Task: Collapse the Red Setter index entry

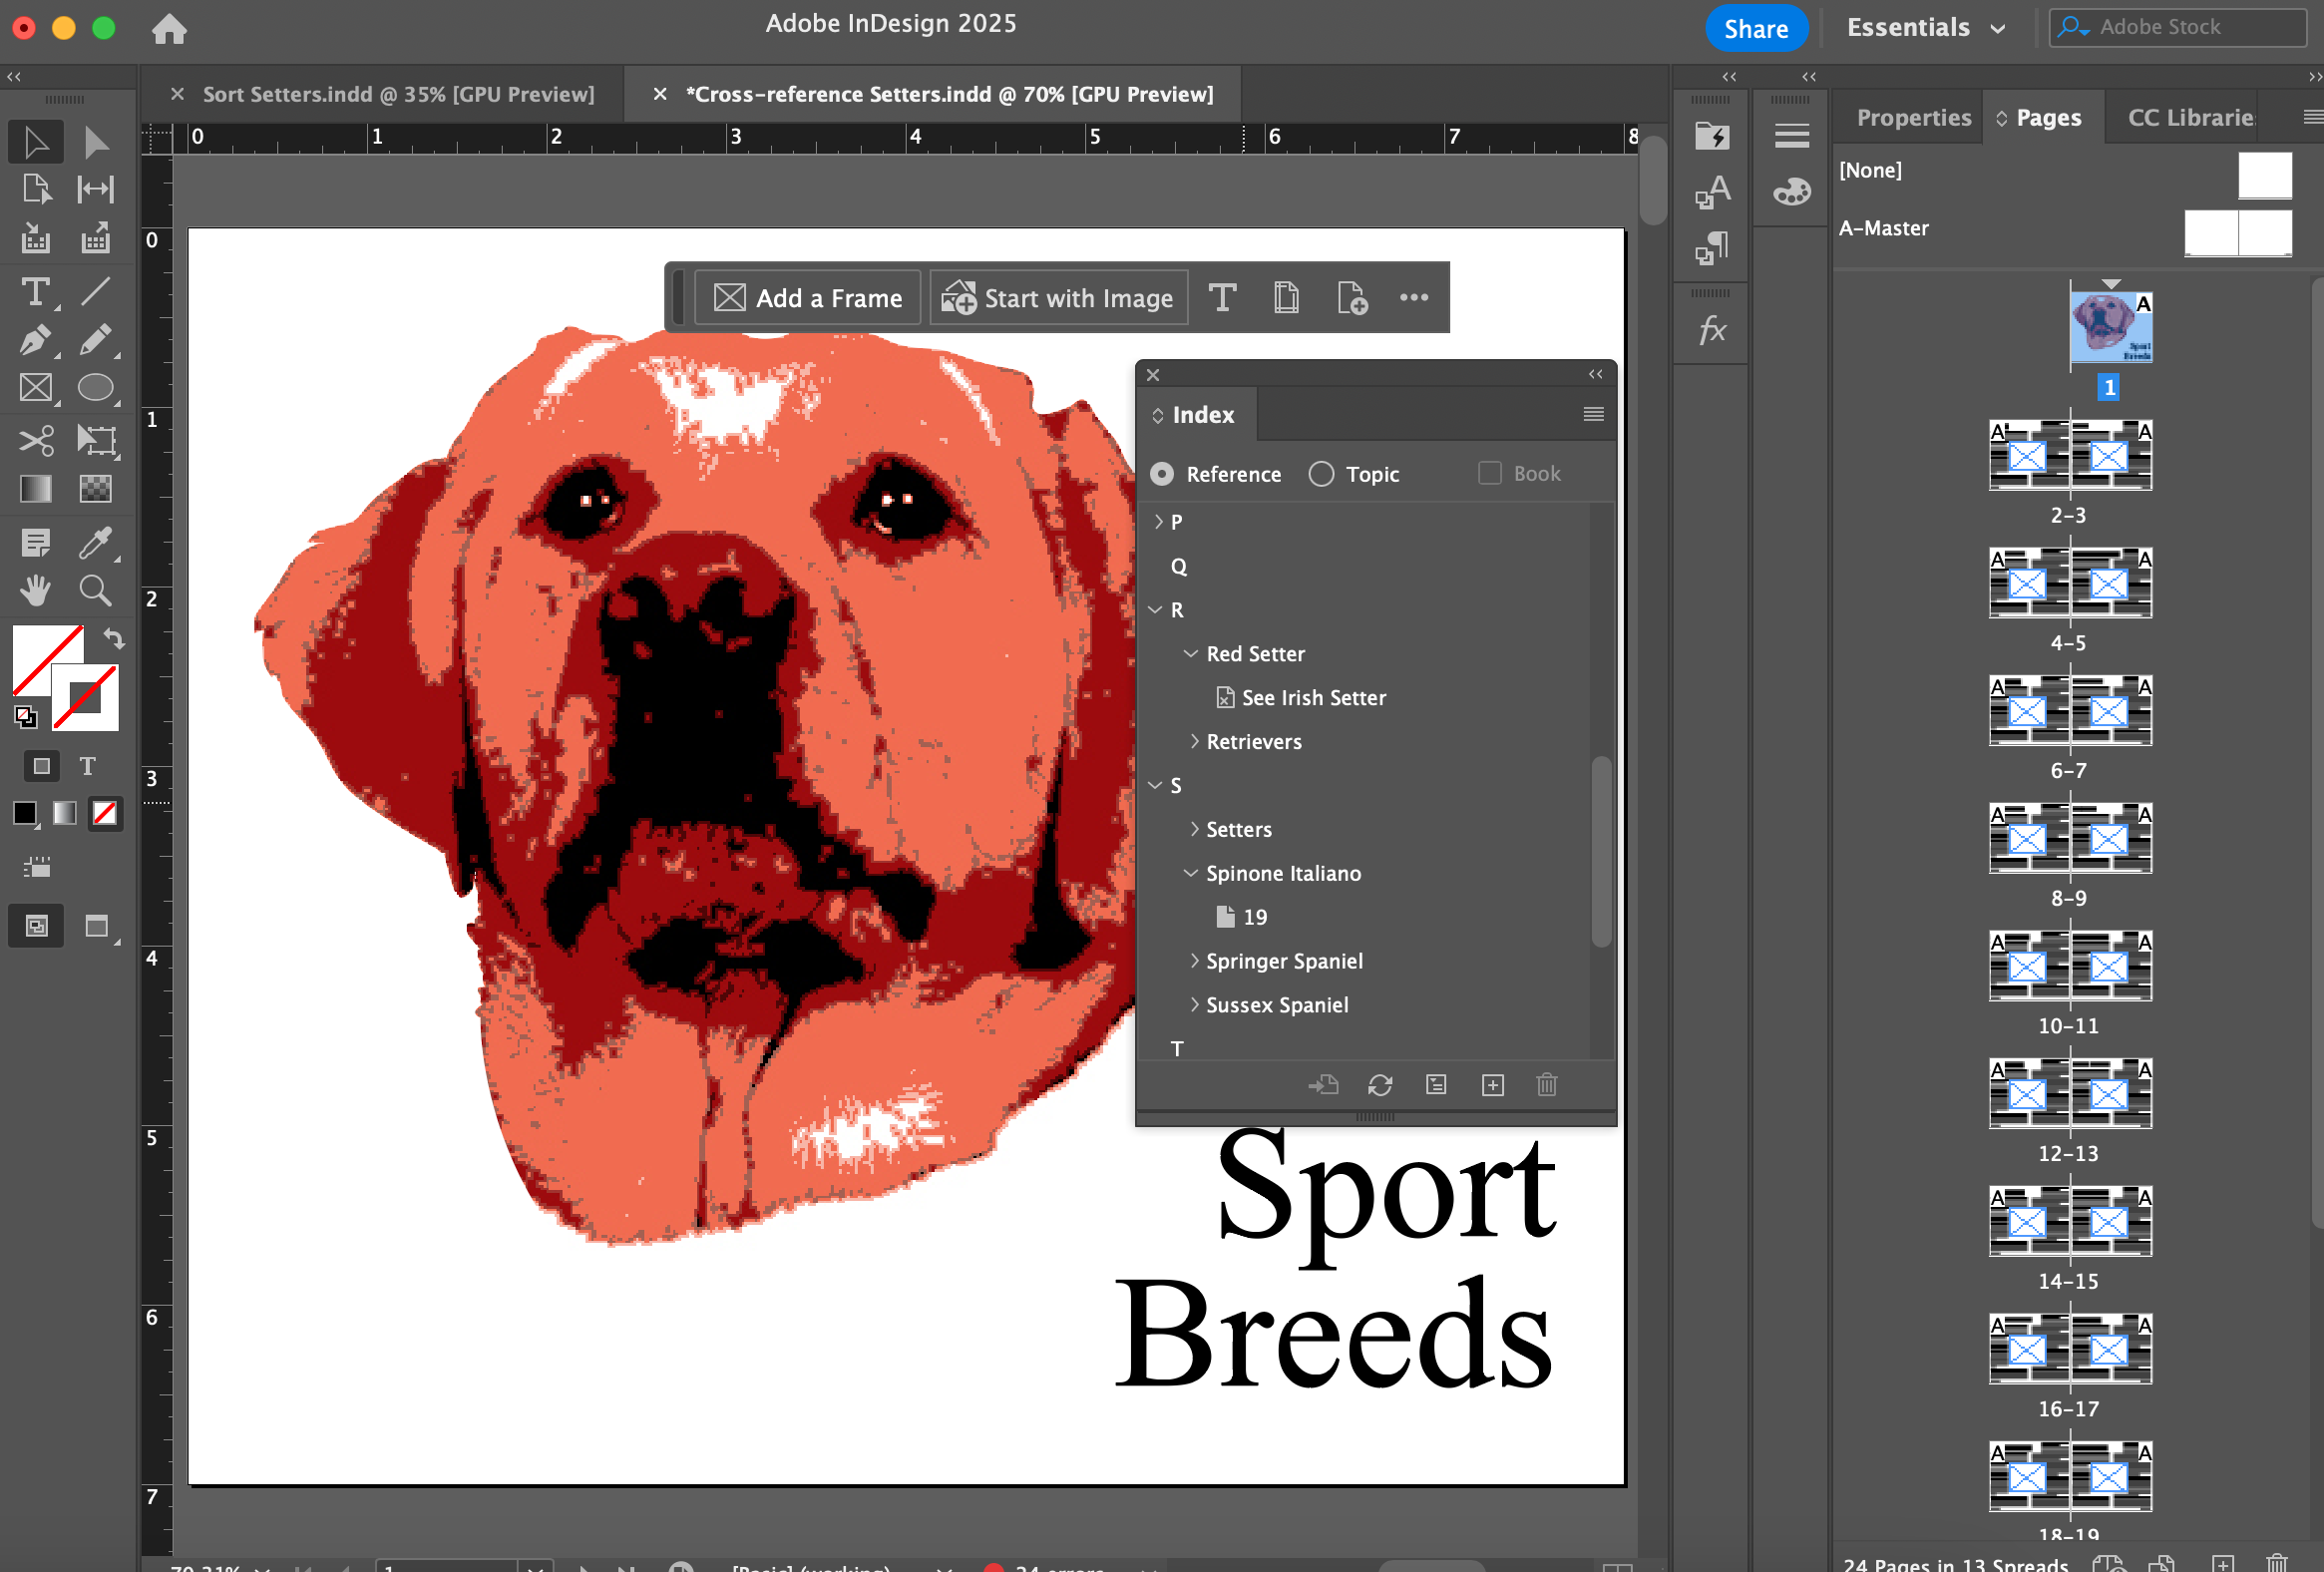Action: [x=1191, y=653]
